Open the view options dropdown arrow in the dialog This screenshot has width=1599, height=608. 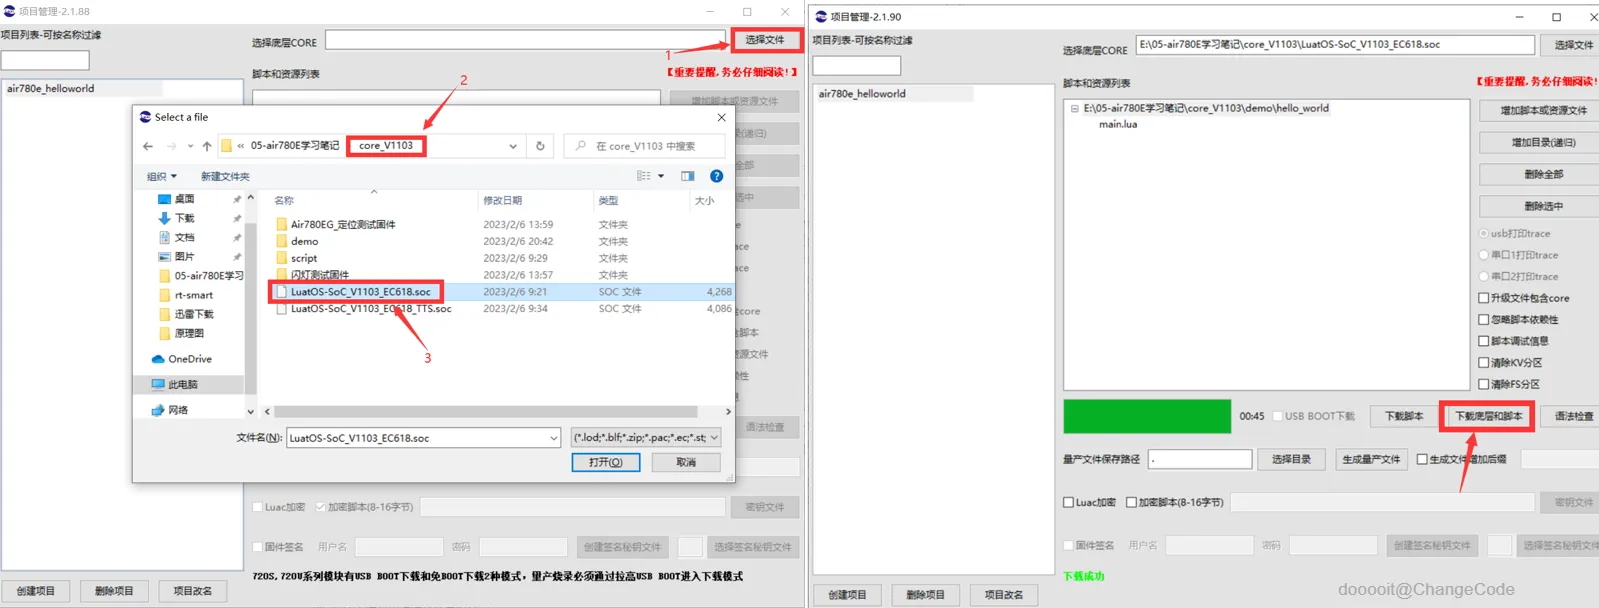[x=661, y=176]
